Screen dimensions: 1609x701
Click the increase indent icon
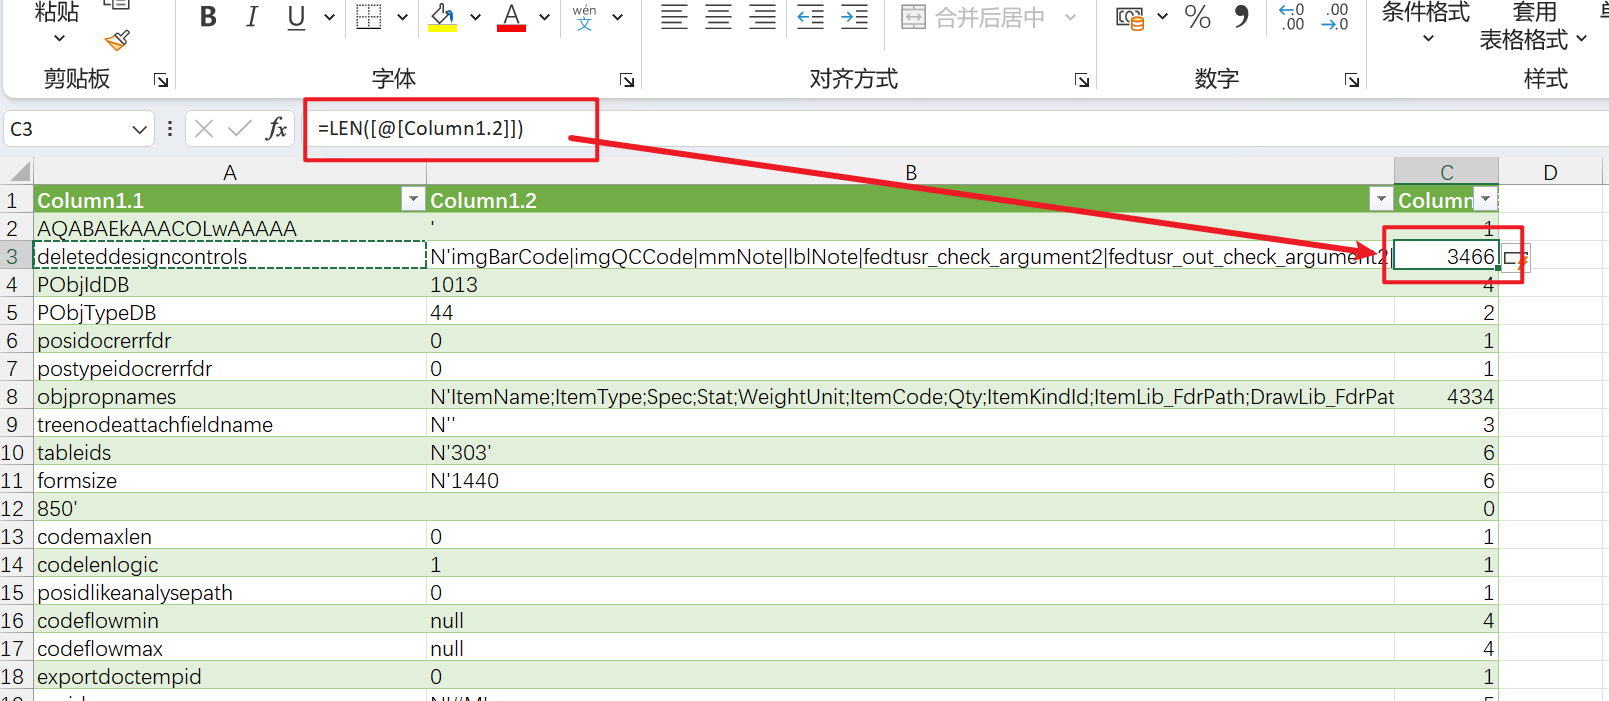click(x=854, y=17)
